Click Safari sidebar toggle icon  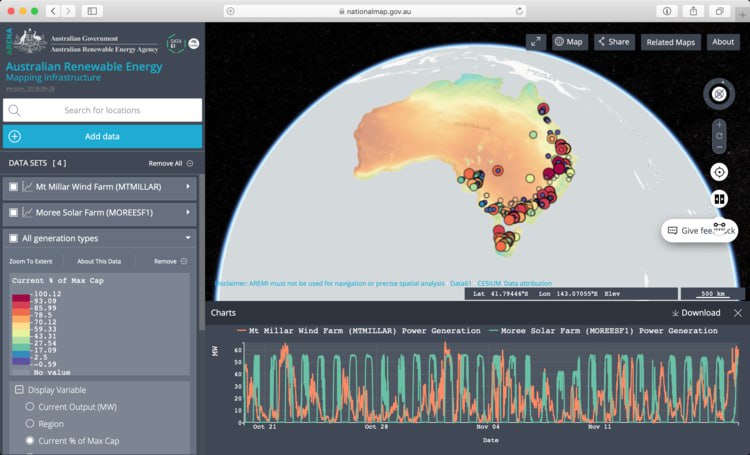[92, 10]
